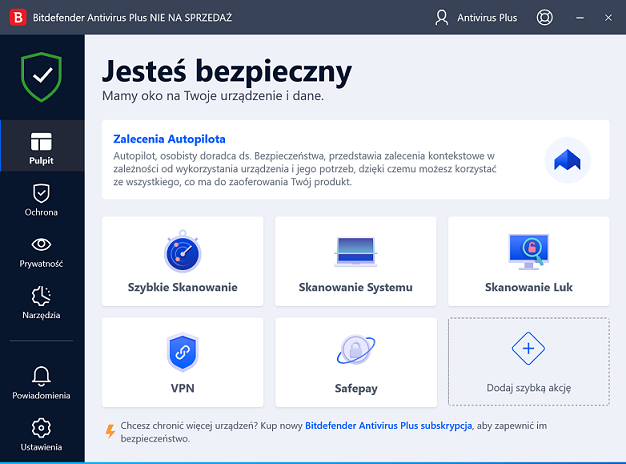Click the Zalecenia Autopilota heading
The image size is (626, 464).
(169, 138)
